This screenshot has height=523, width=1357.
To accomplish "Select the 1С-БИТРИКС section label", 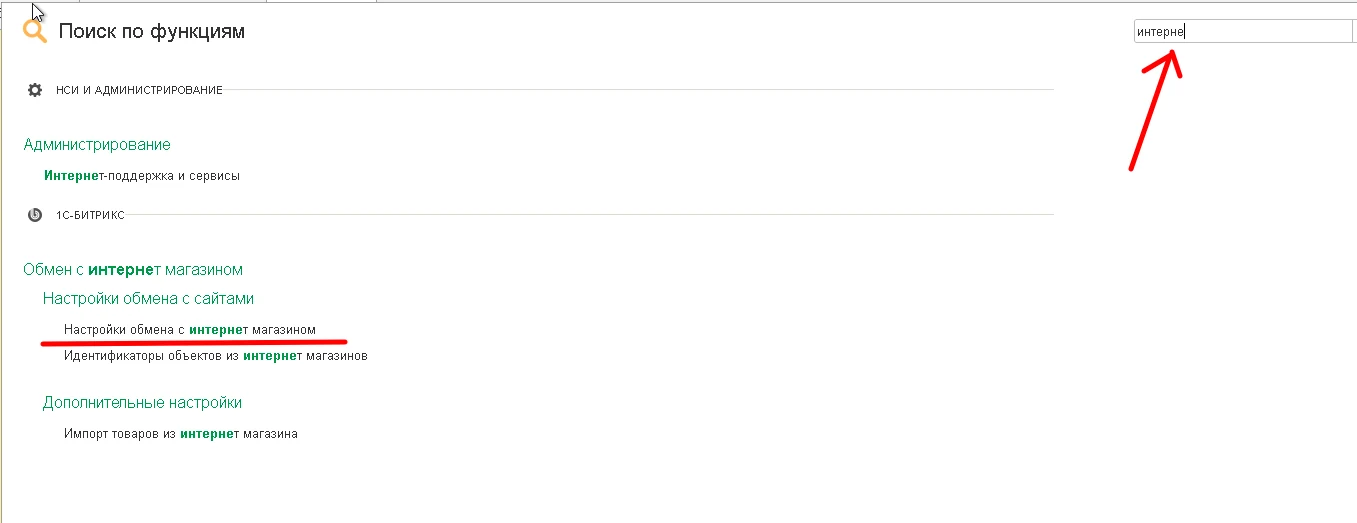I will click(x=90, y=215).
